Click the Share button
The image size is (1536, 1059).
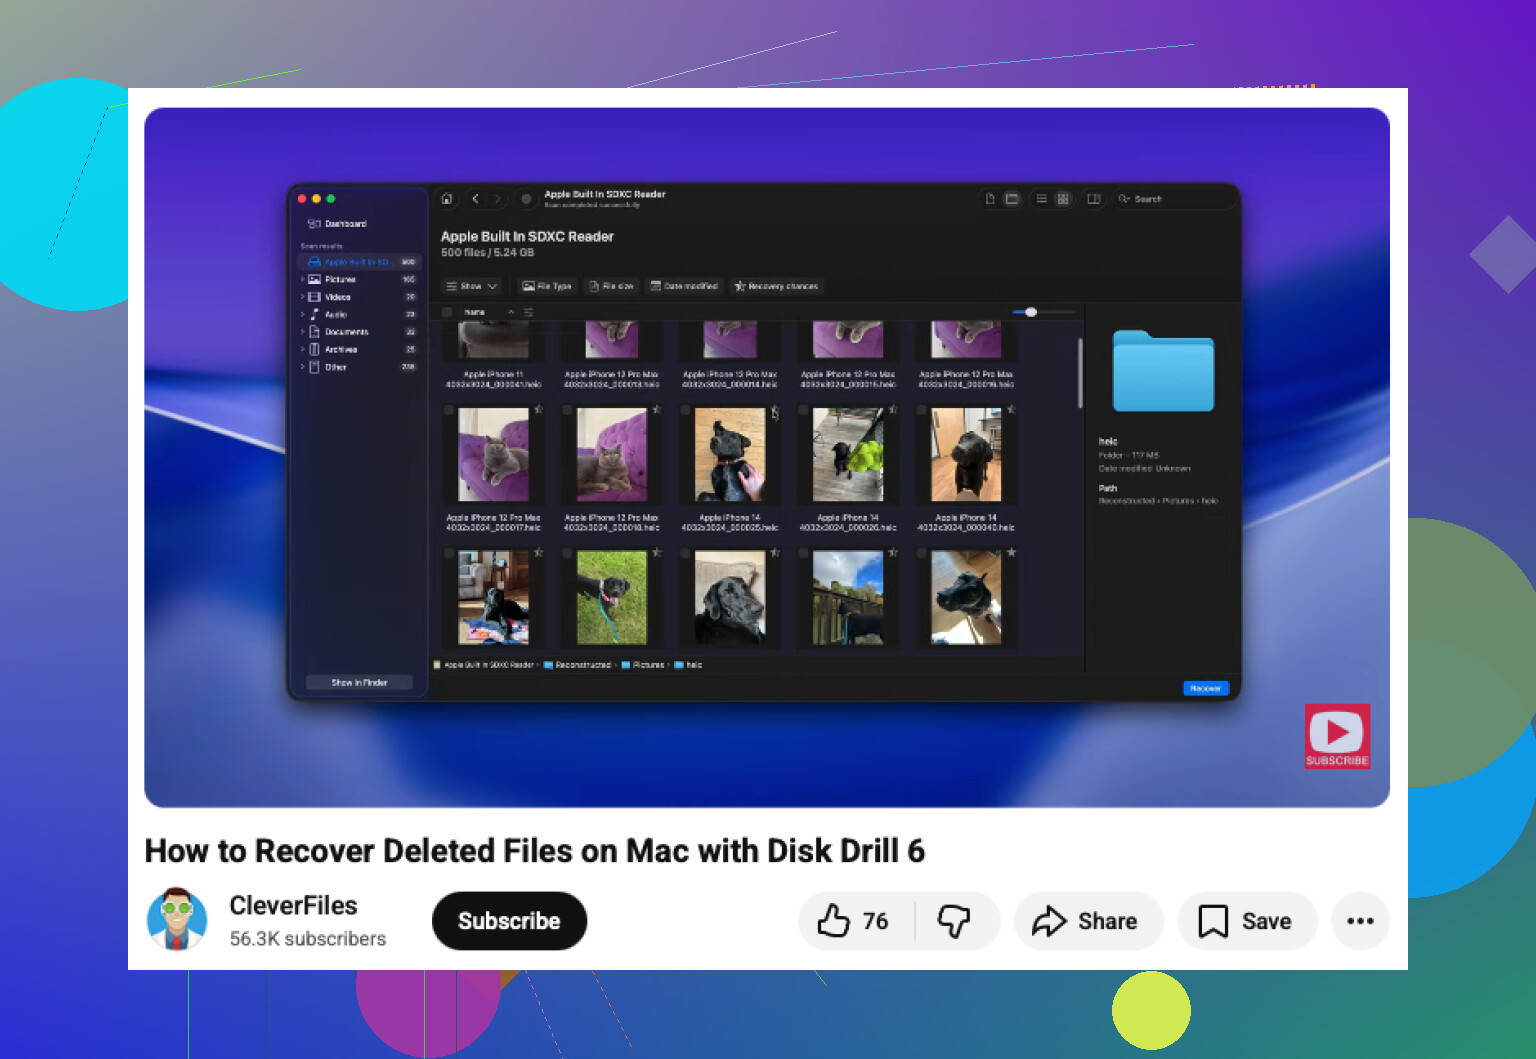click(x=1089, y=921)
